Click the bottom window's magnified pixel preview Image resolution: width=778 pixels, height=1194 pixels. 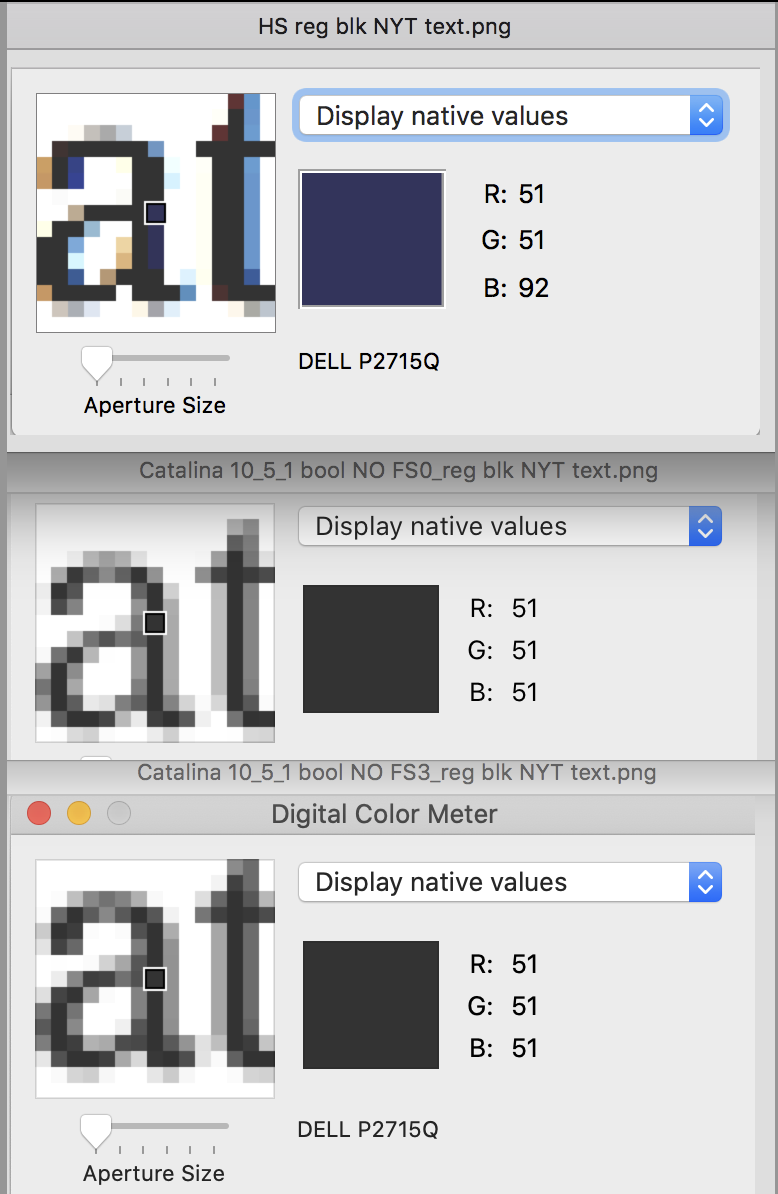(155, 978)
